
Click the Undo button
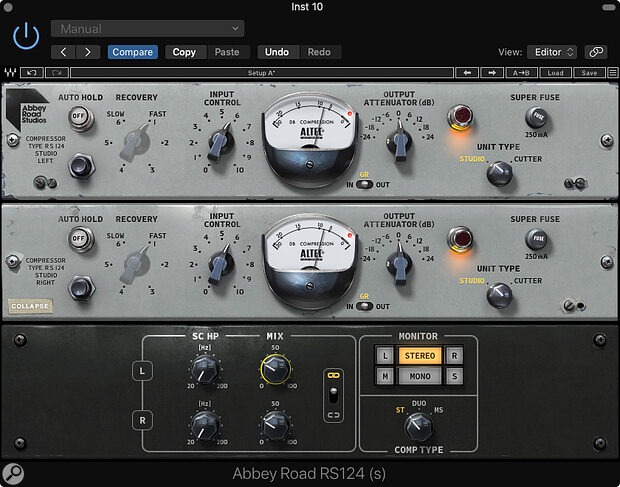coord(277,52)
